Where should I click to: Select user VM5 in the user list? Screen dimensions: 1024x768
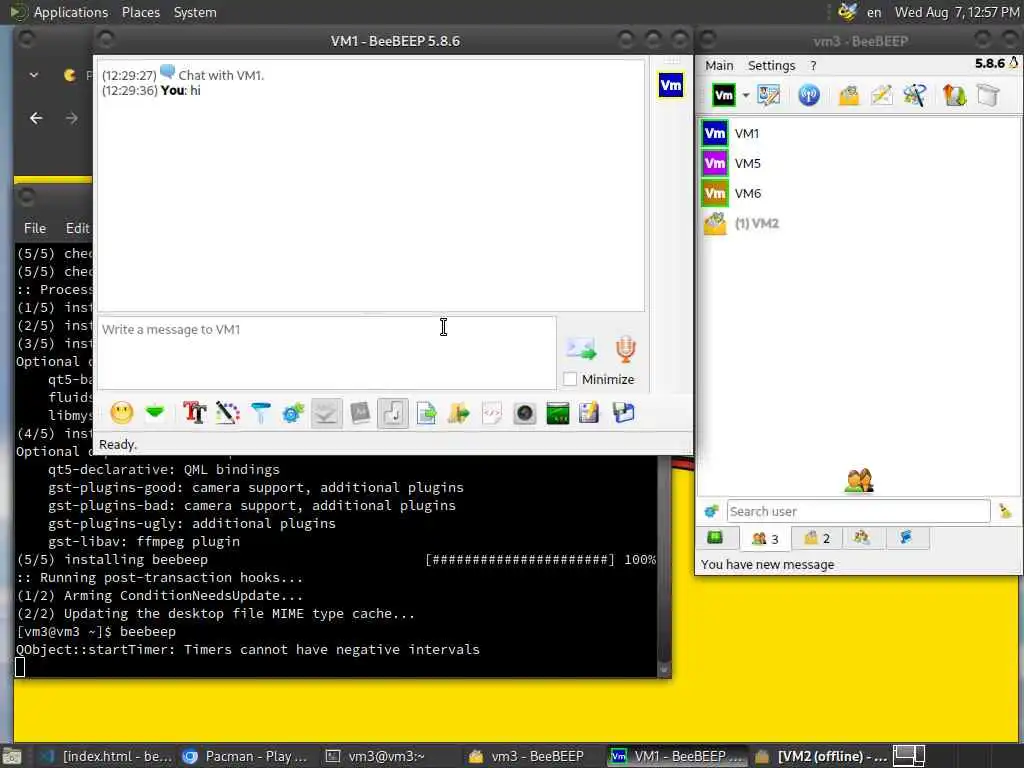[859, 163]
